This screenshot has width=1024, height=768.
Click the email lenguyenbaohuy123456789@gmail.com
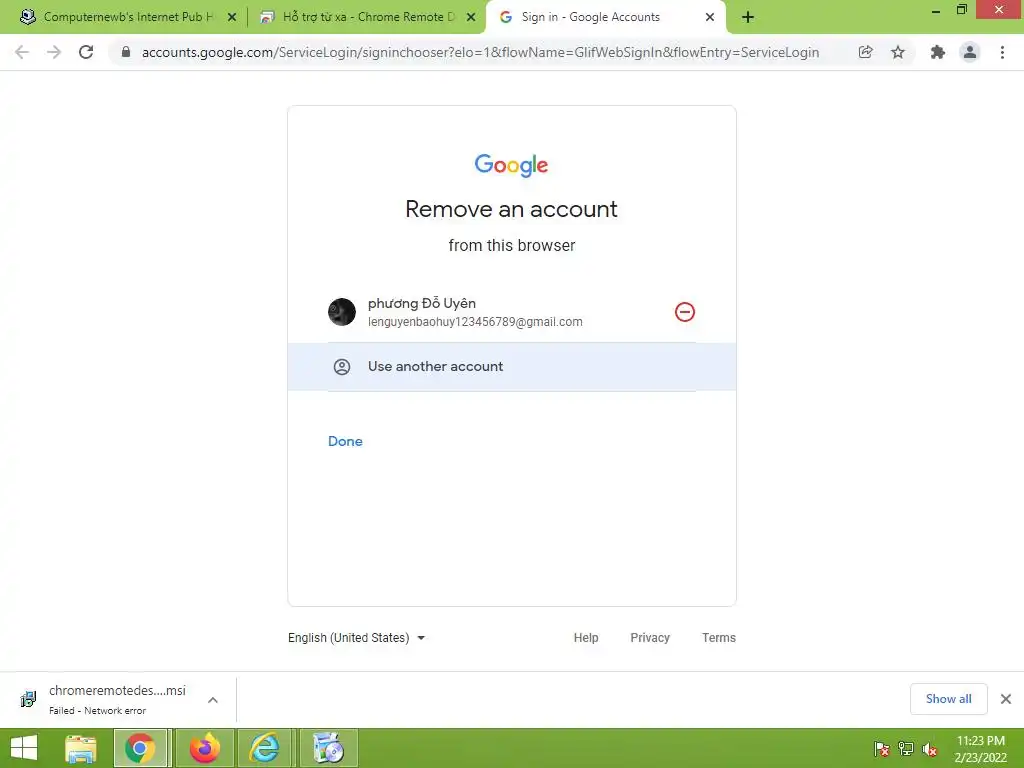coord(475,322)
